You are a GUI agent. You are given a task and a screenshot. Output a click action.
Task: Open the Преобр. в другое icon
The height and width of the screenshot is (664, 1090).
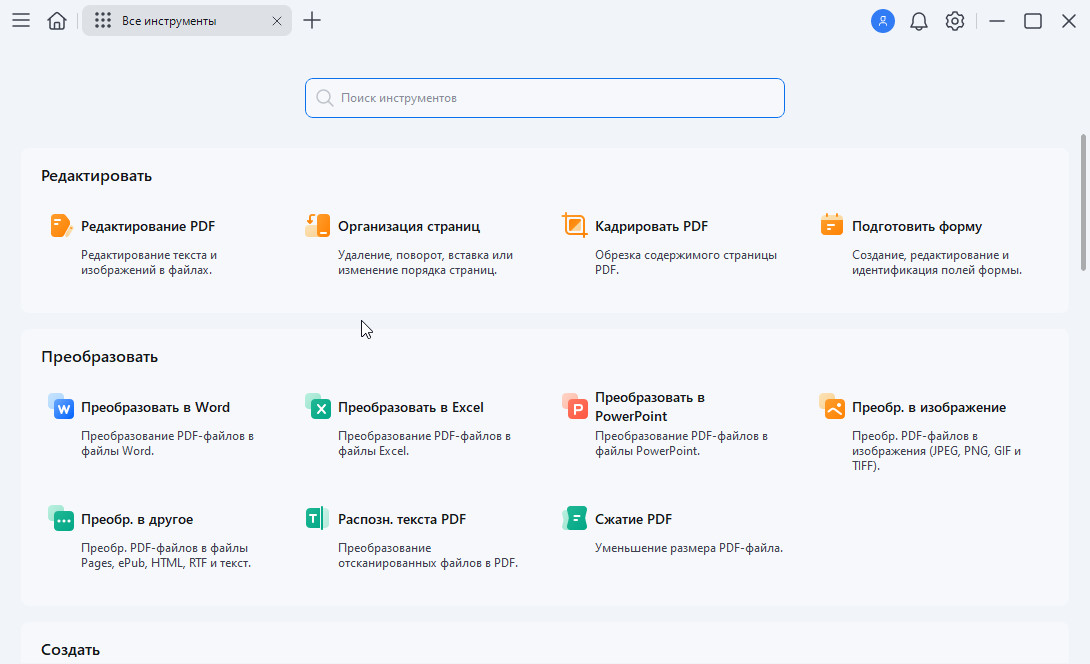(61, 519)
